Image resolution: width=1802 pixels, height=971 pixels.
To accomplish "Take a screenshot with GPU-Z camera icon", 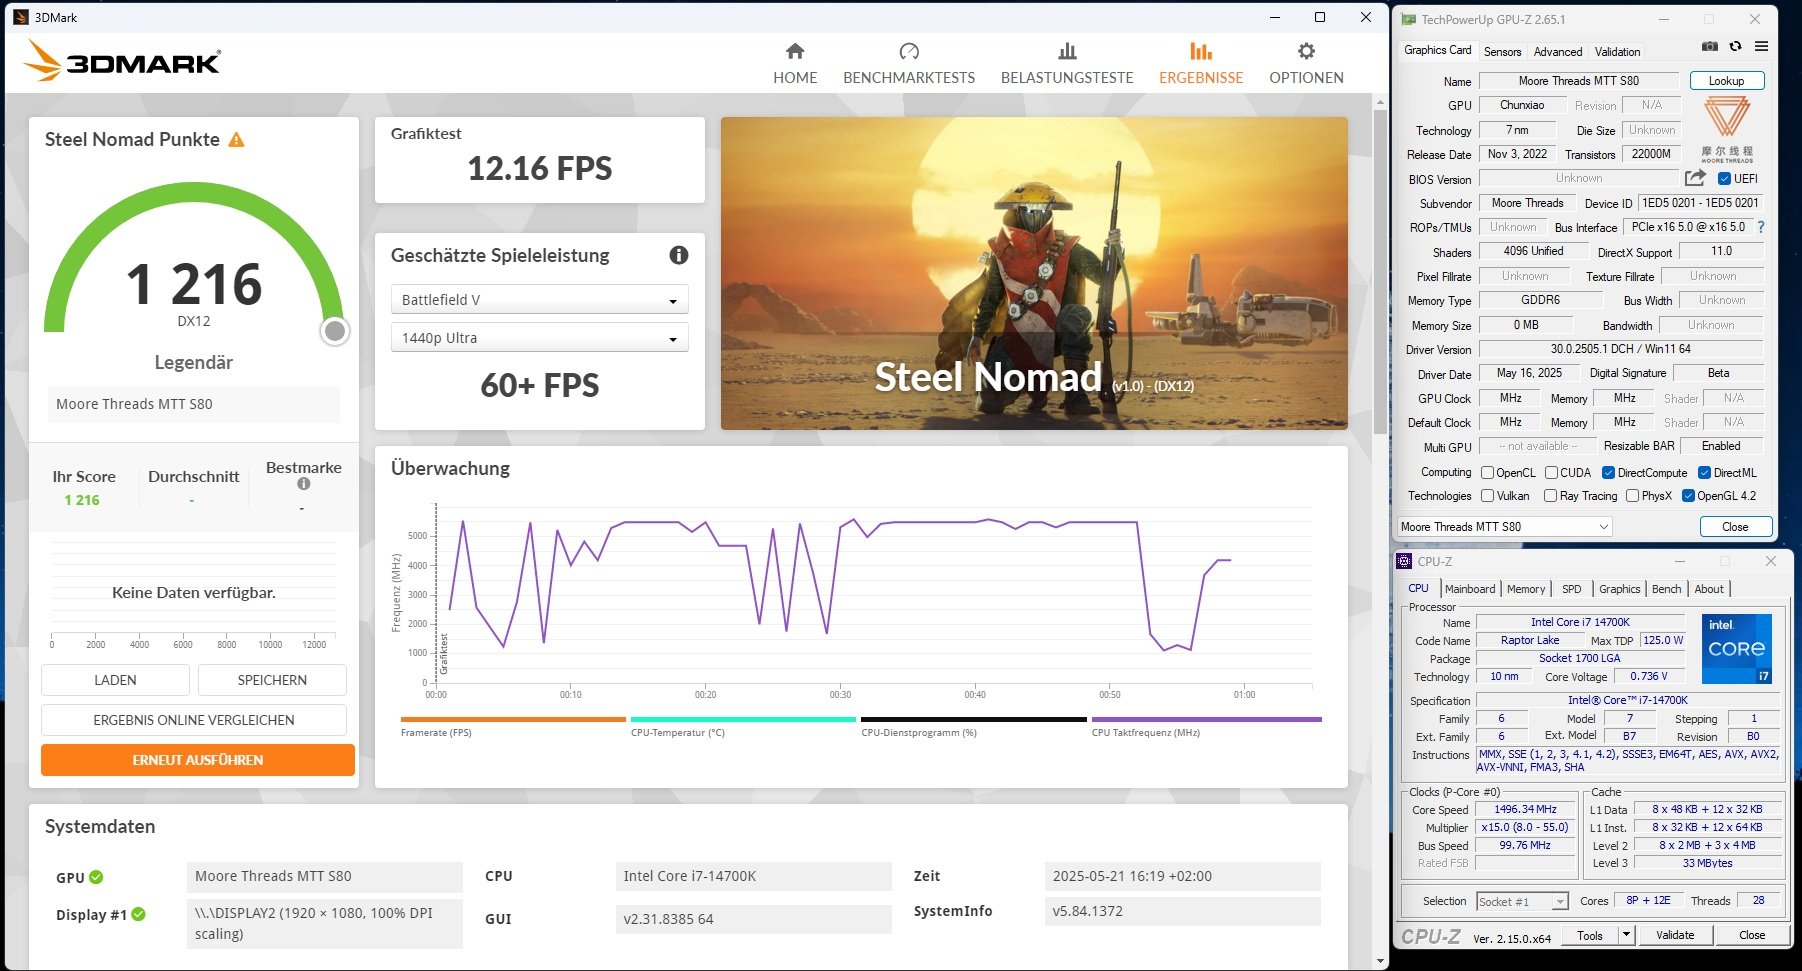I will (x=1710, y=47).
